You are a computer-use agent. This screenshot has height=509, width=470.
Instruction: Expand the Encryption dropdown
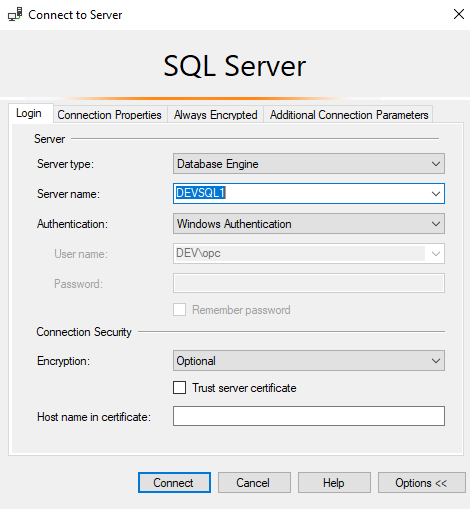[309, 361]
